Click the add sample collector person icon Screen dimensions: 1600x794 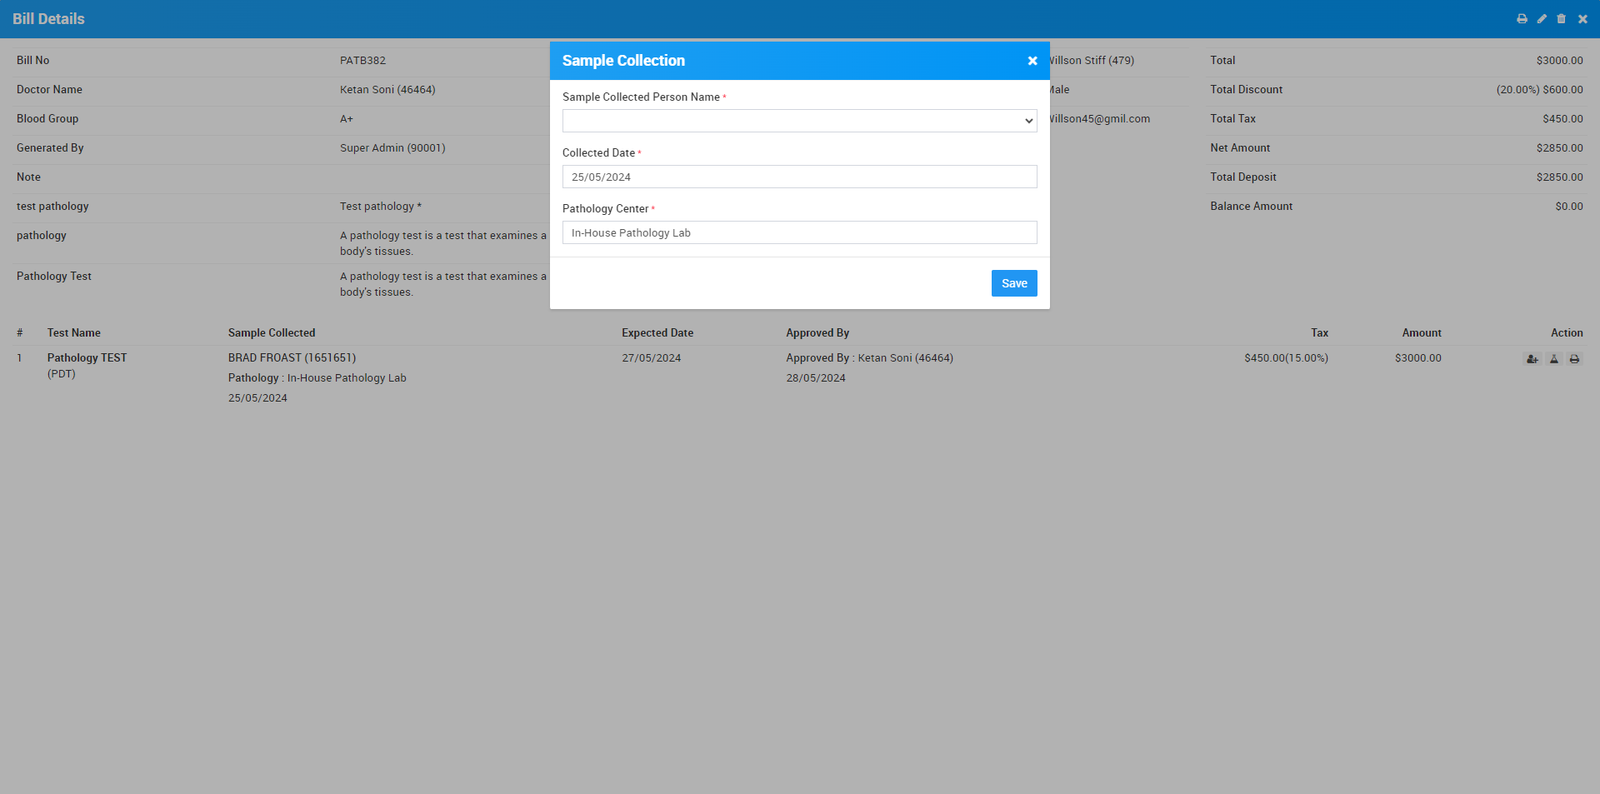[x=1532, y=359]
